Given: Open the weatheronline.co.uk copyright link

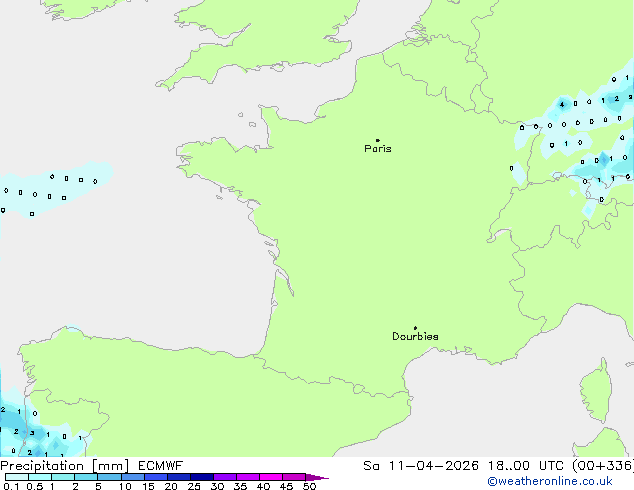Looking at the screenshot, I should (550, 481).
